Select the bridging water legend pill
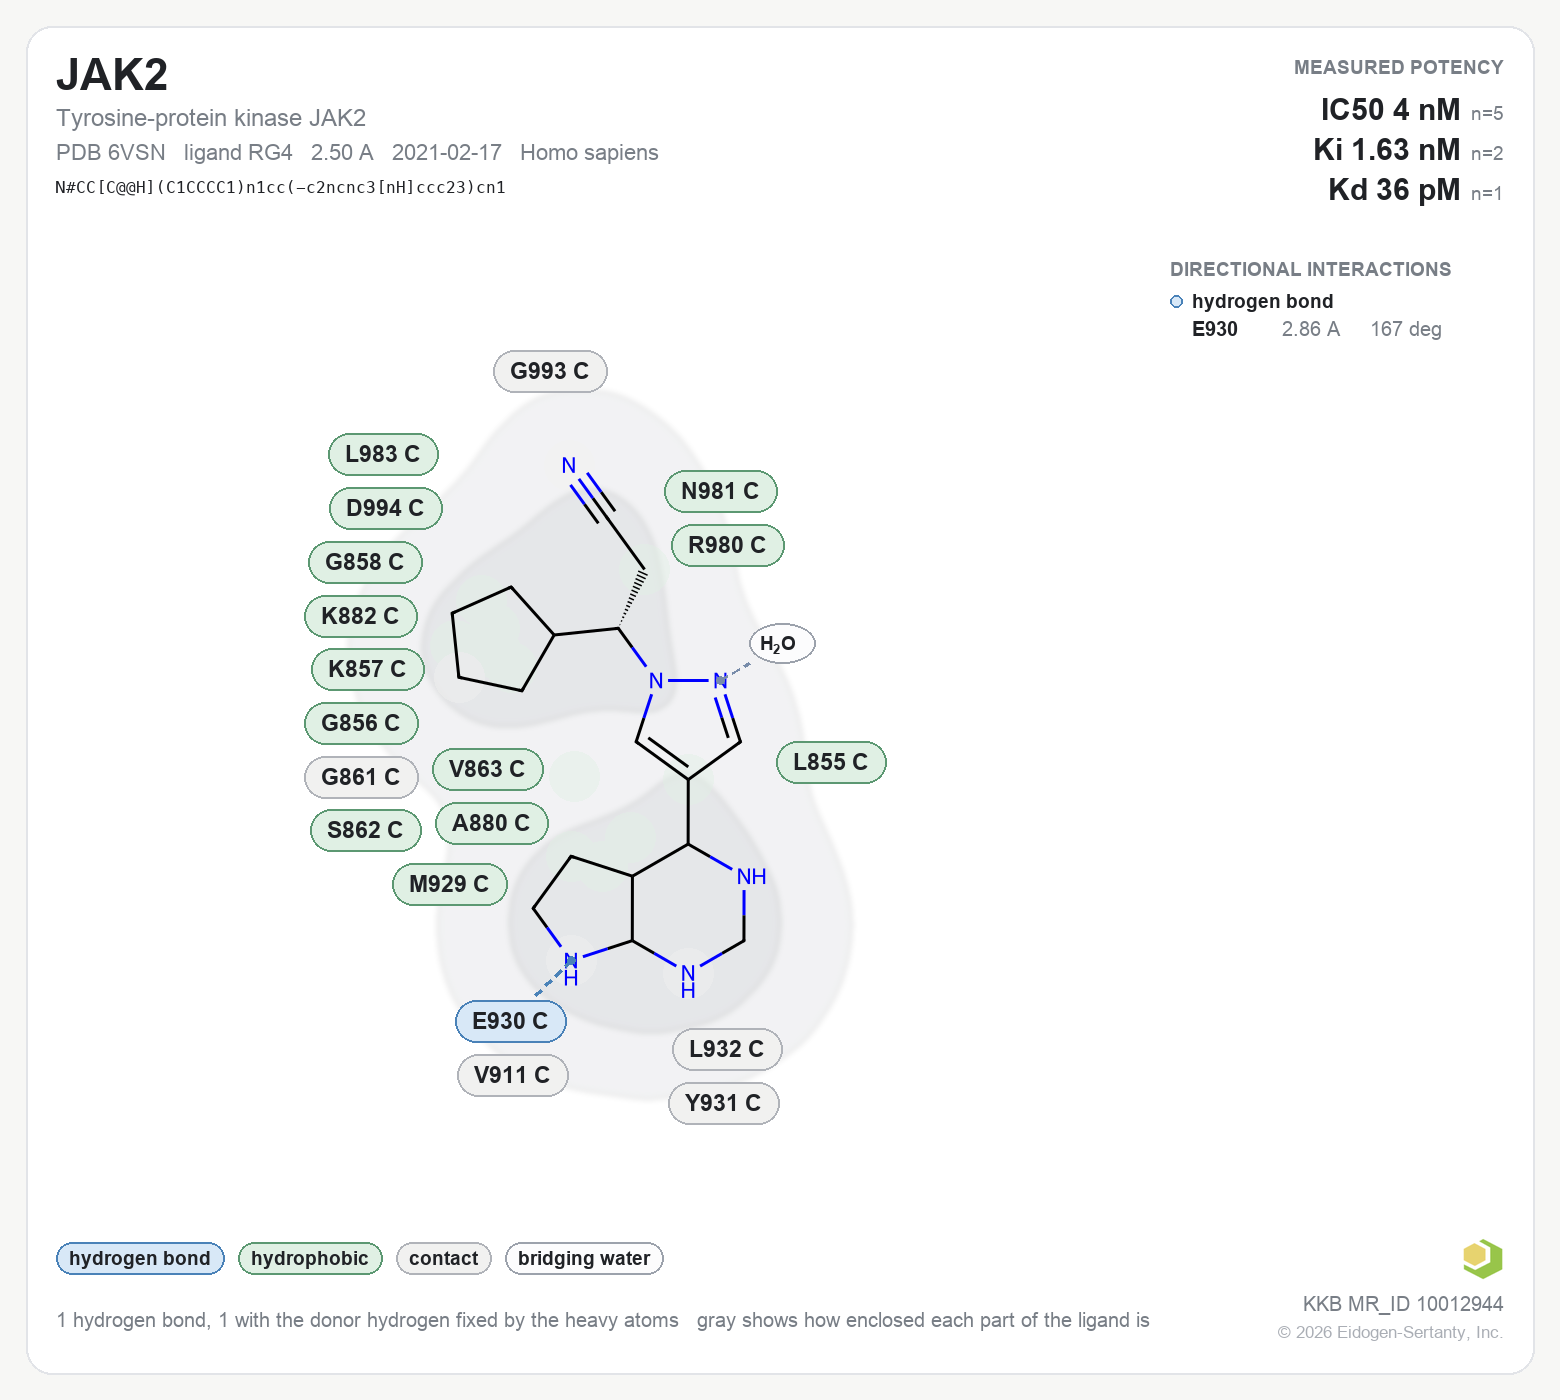 [x=584, y=1258]
